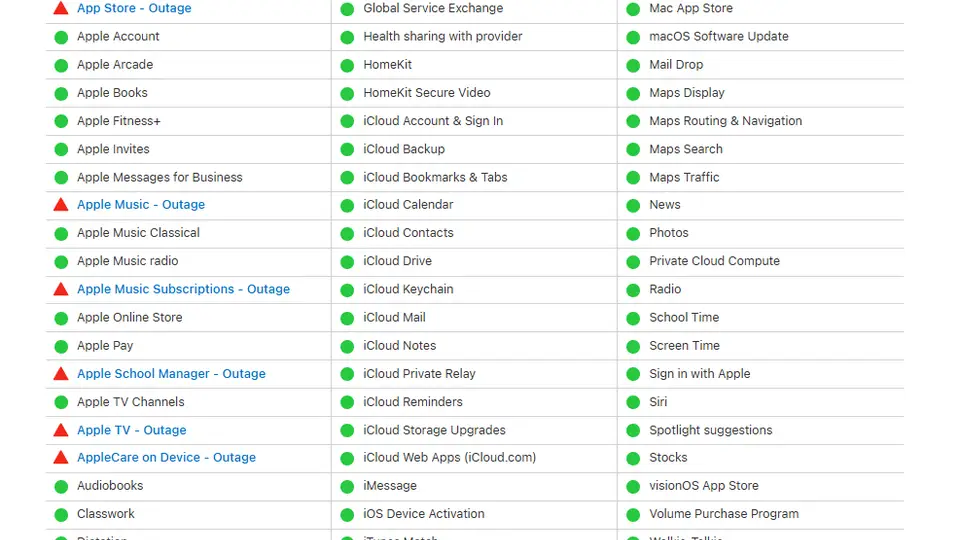
Task: Select the iCloud Private Relay entry
Action: (419, 373)
